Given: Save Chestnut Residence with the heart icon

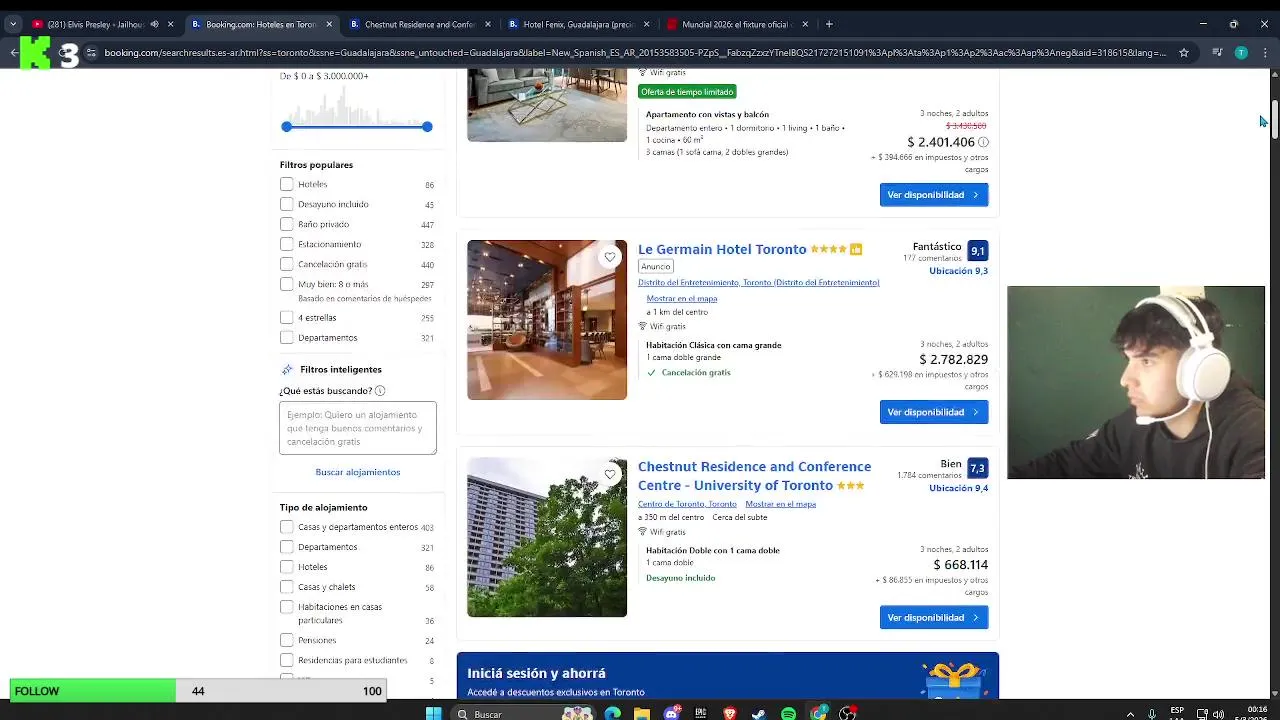Looking at the screenshot, I should click(610, 474).
